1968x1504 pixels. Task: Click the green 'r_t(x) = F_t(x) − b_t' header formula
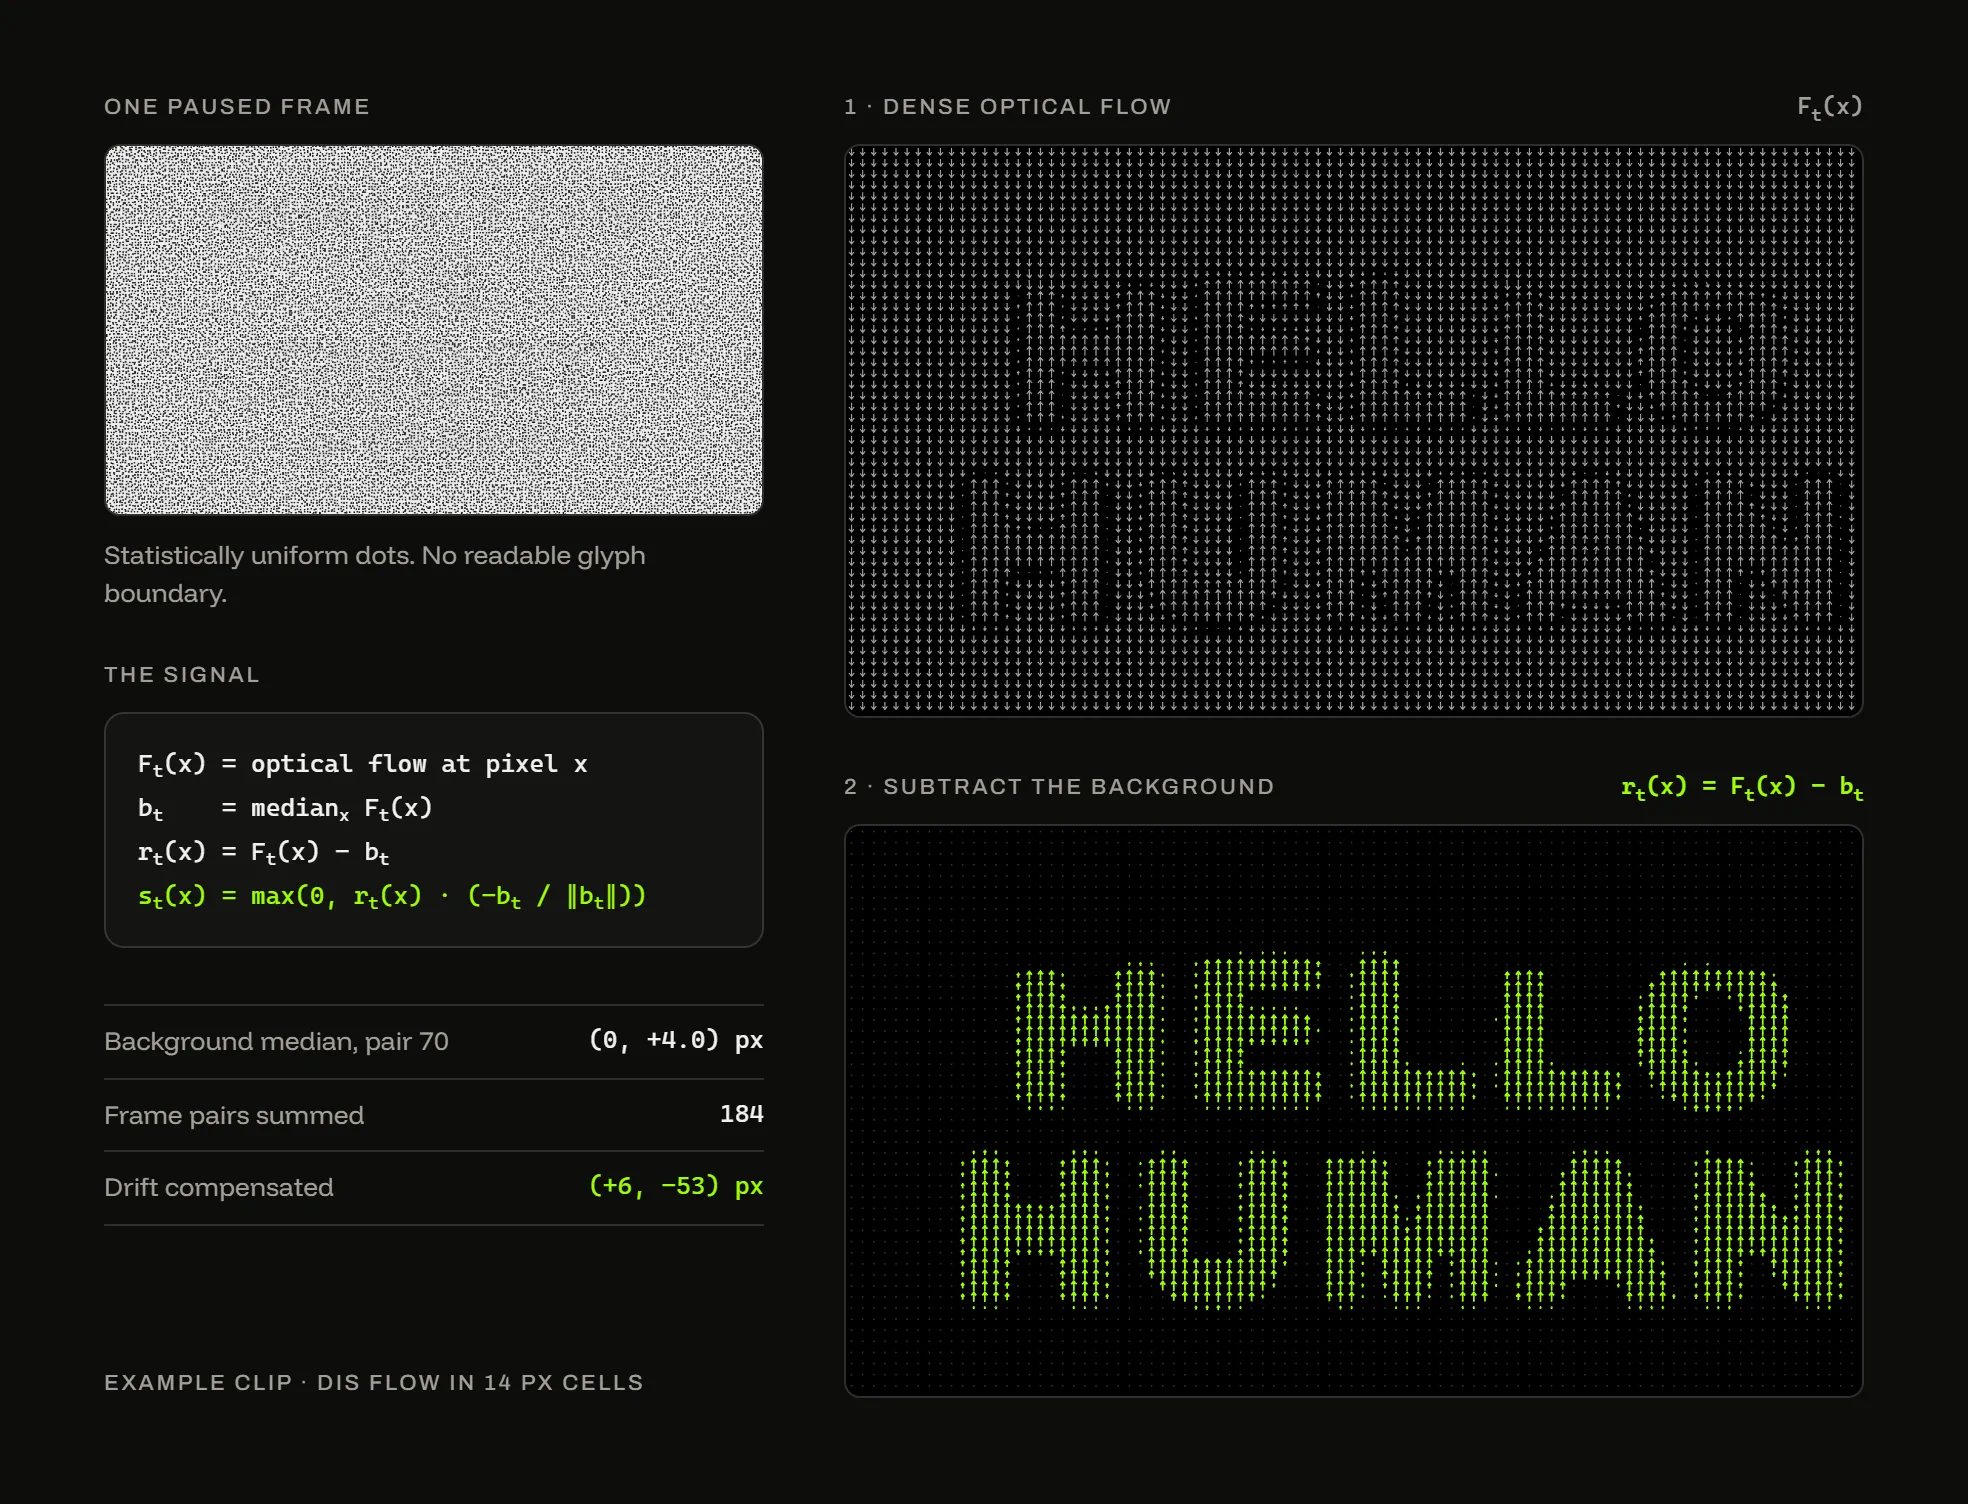click(x=1742, y=787)
